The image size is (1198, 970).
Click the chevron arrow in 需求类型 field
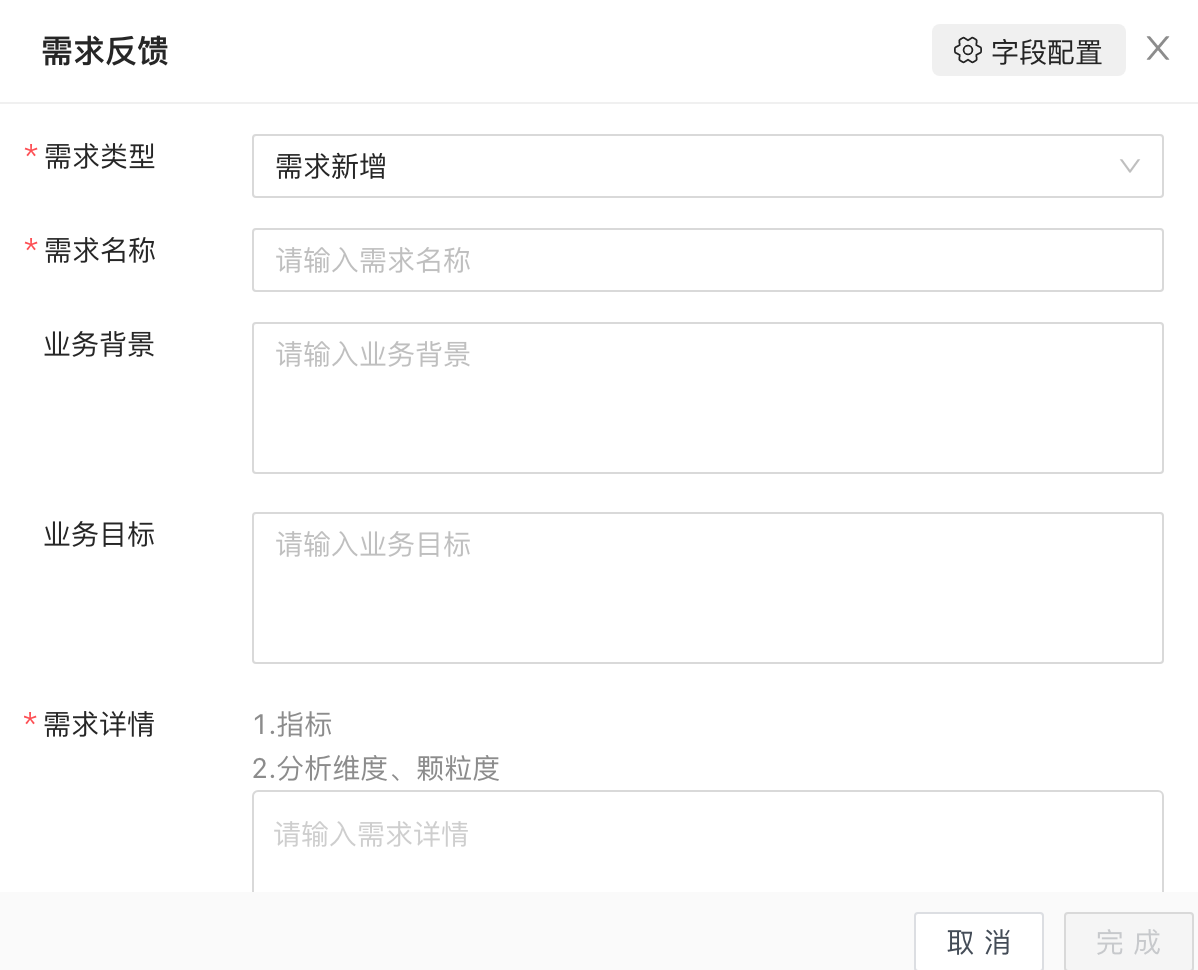coord(1130,166)
